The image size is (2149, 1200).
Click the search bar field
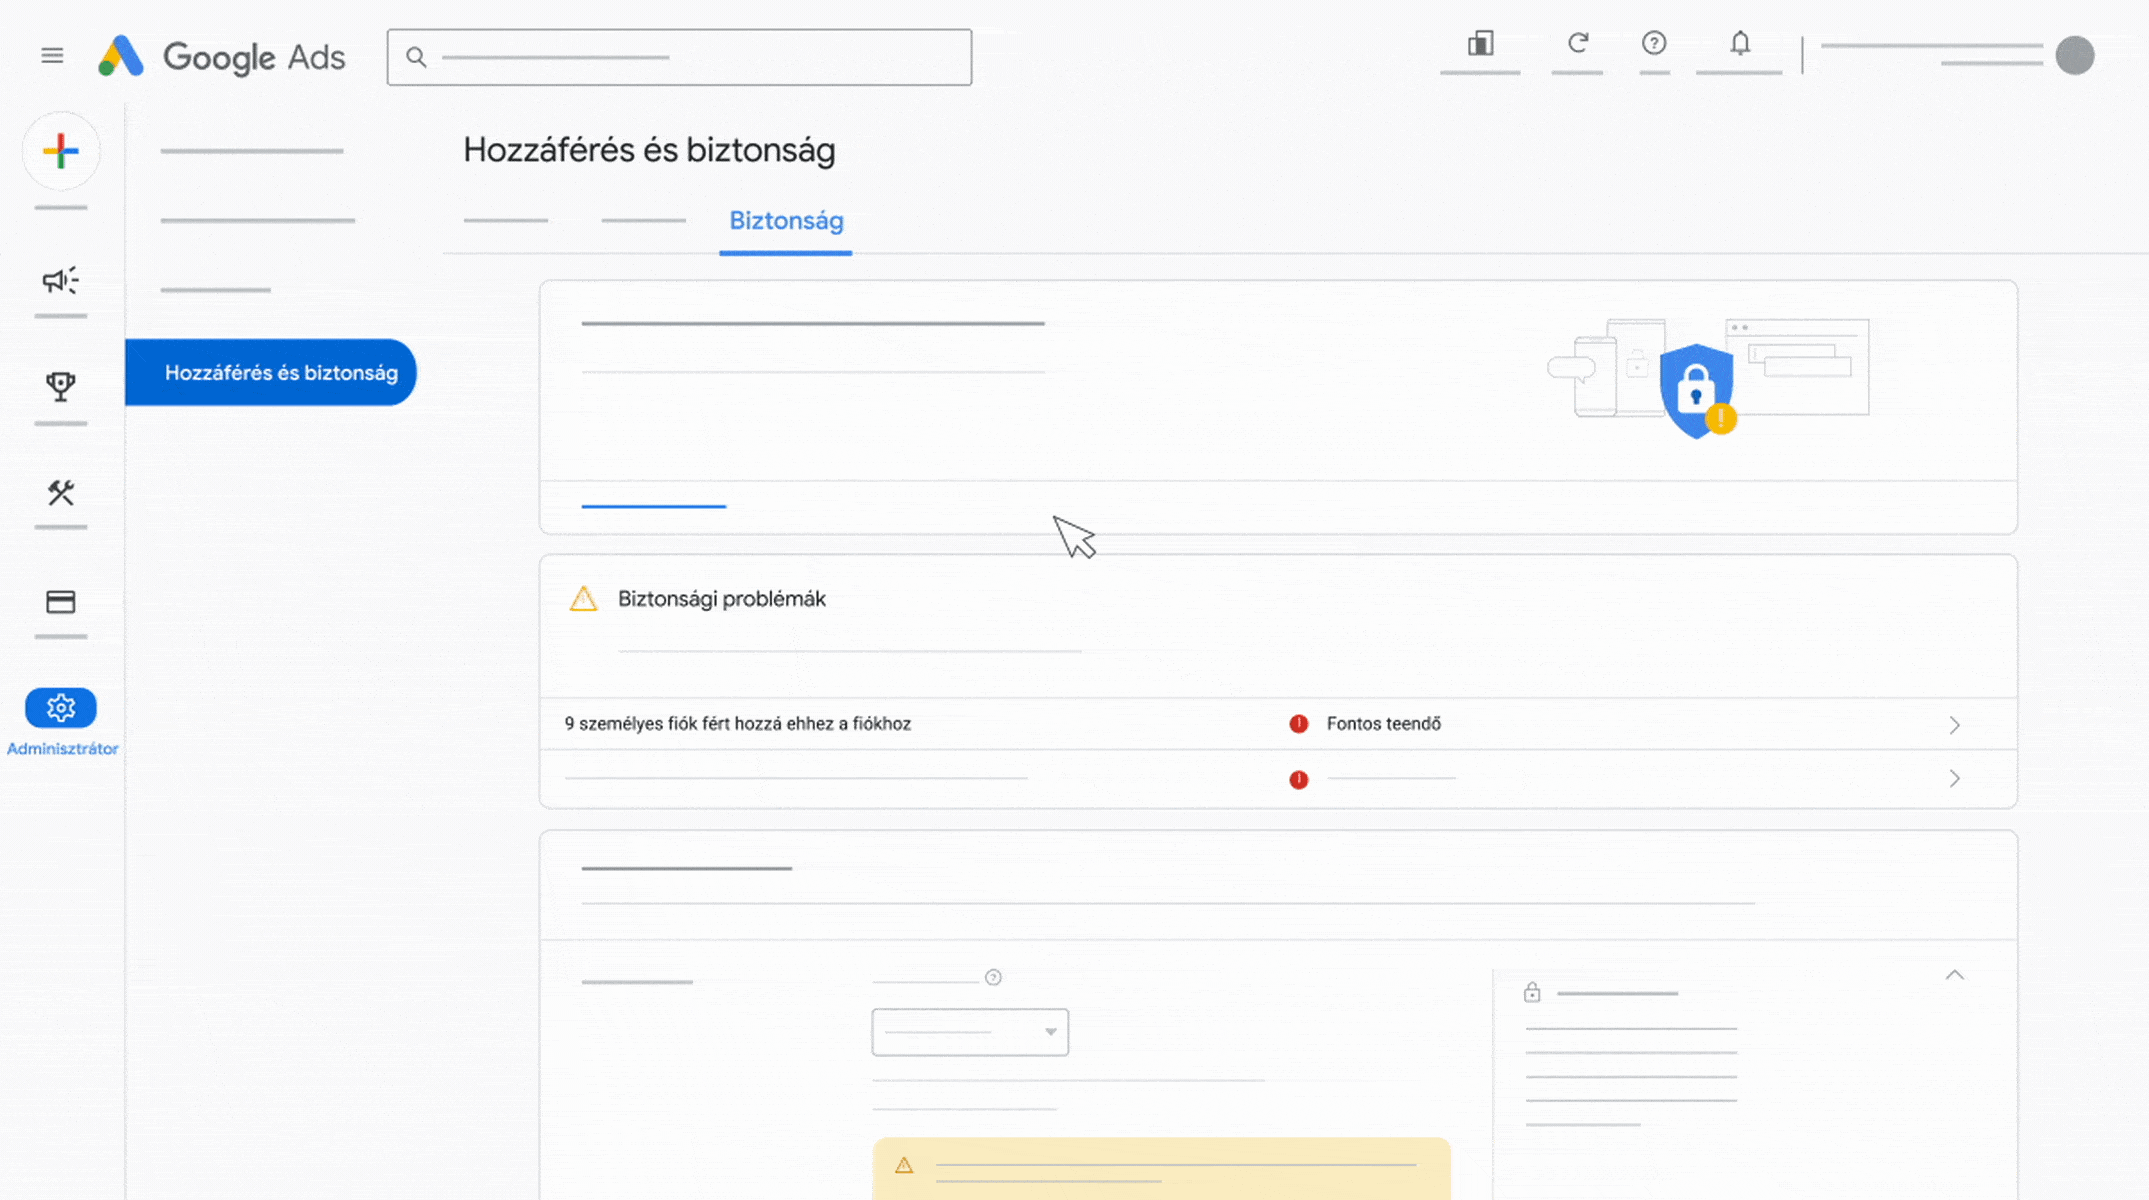click(679, 57)
